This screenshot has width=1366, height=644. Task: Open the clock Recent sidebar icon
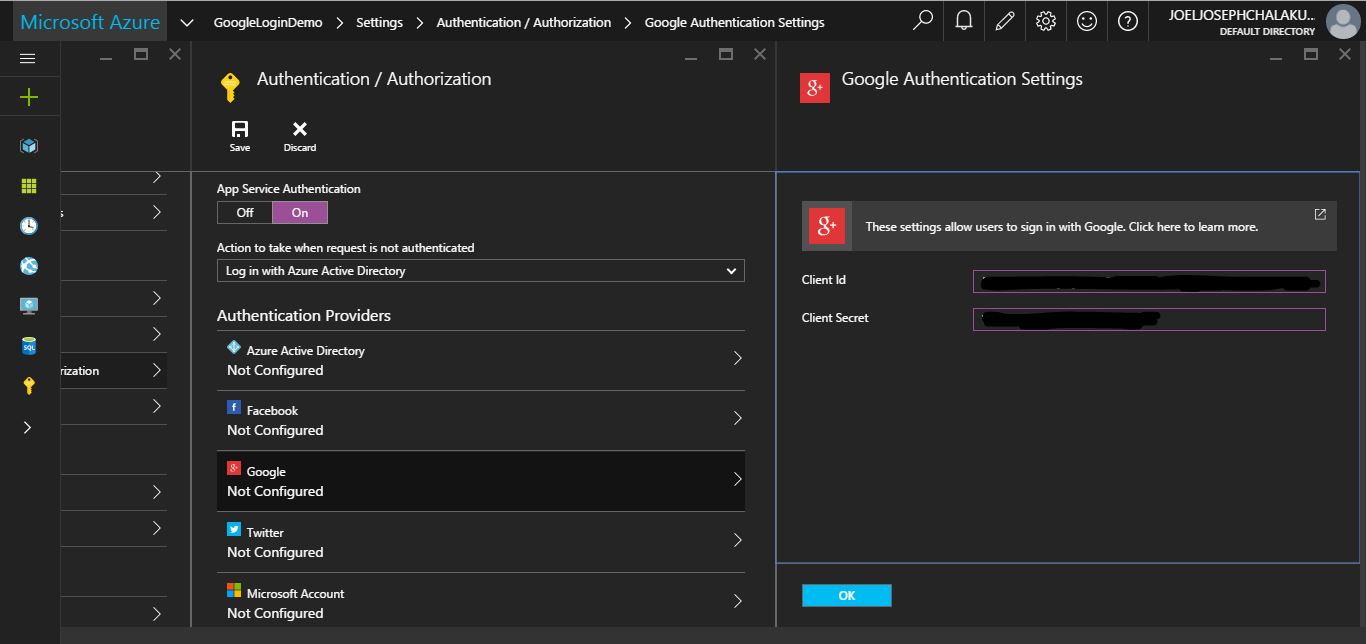pyautogui.click(x=28, y=226)
